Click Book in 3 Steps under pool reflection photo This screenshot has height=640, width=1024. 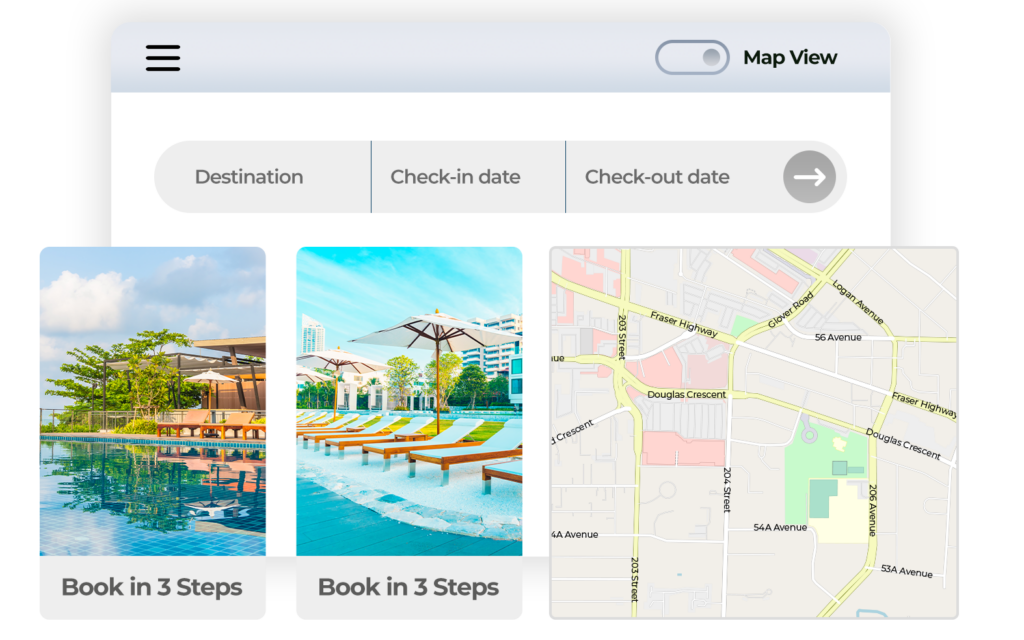pyautogui.click(x=152, y=587)
